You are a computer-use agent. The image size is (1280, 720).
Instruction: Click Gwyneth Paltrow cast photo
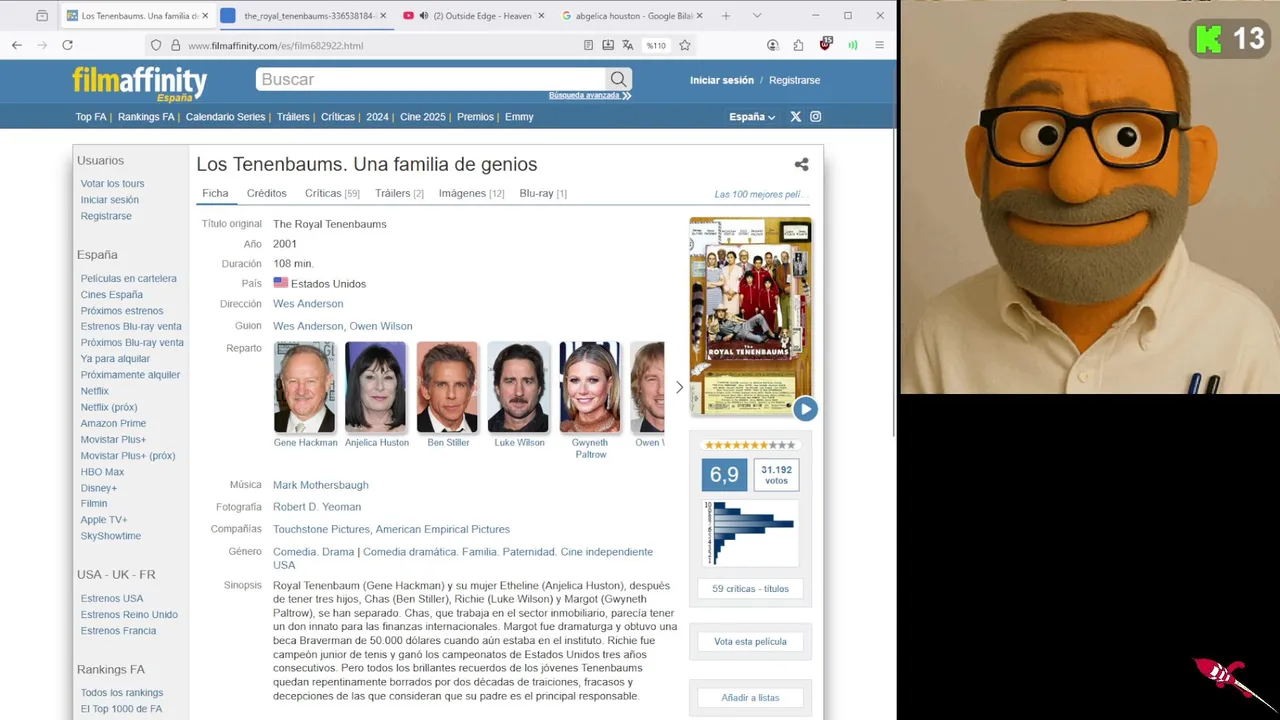click(590, 387)
